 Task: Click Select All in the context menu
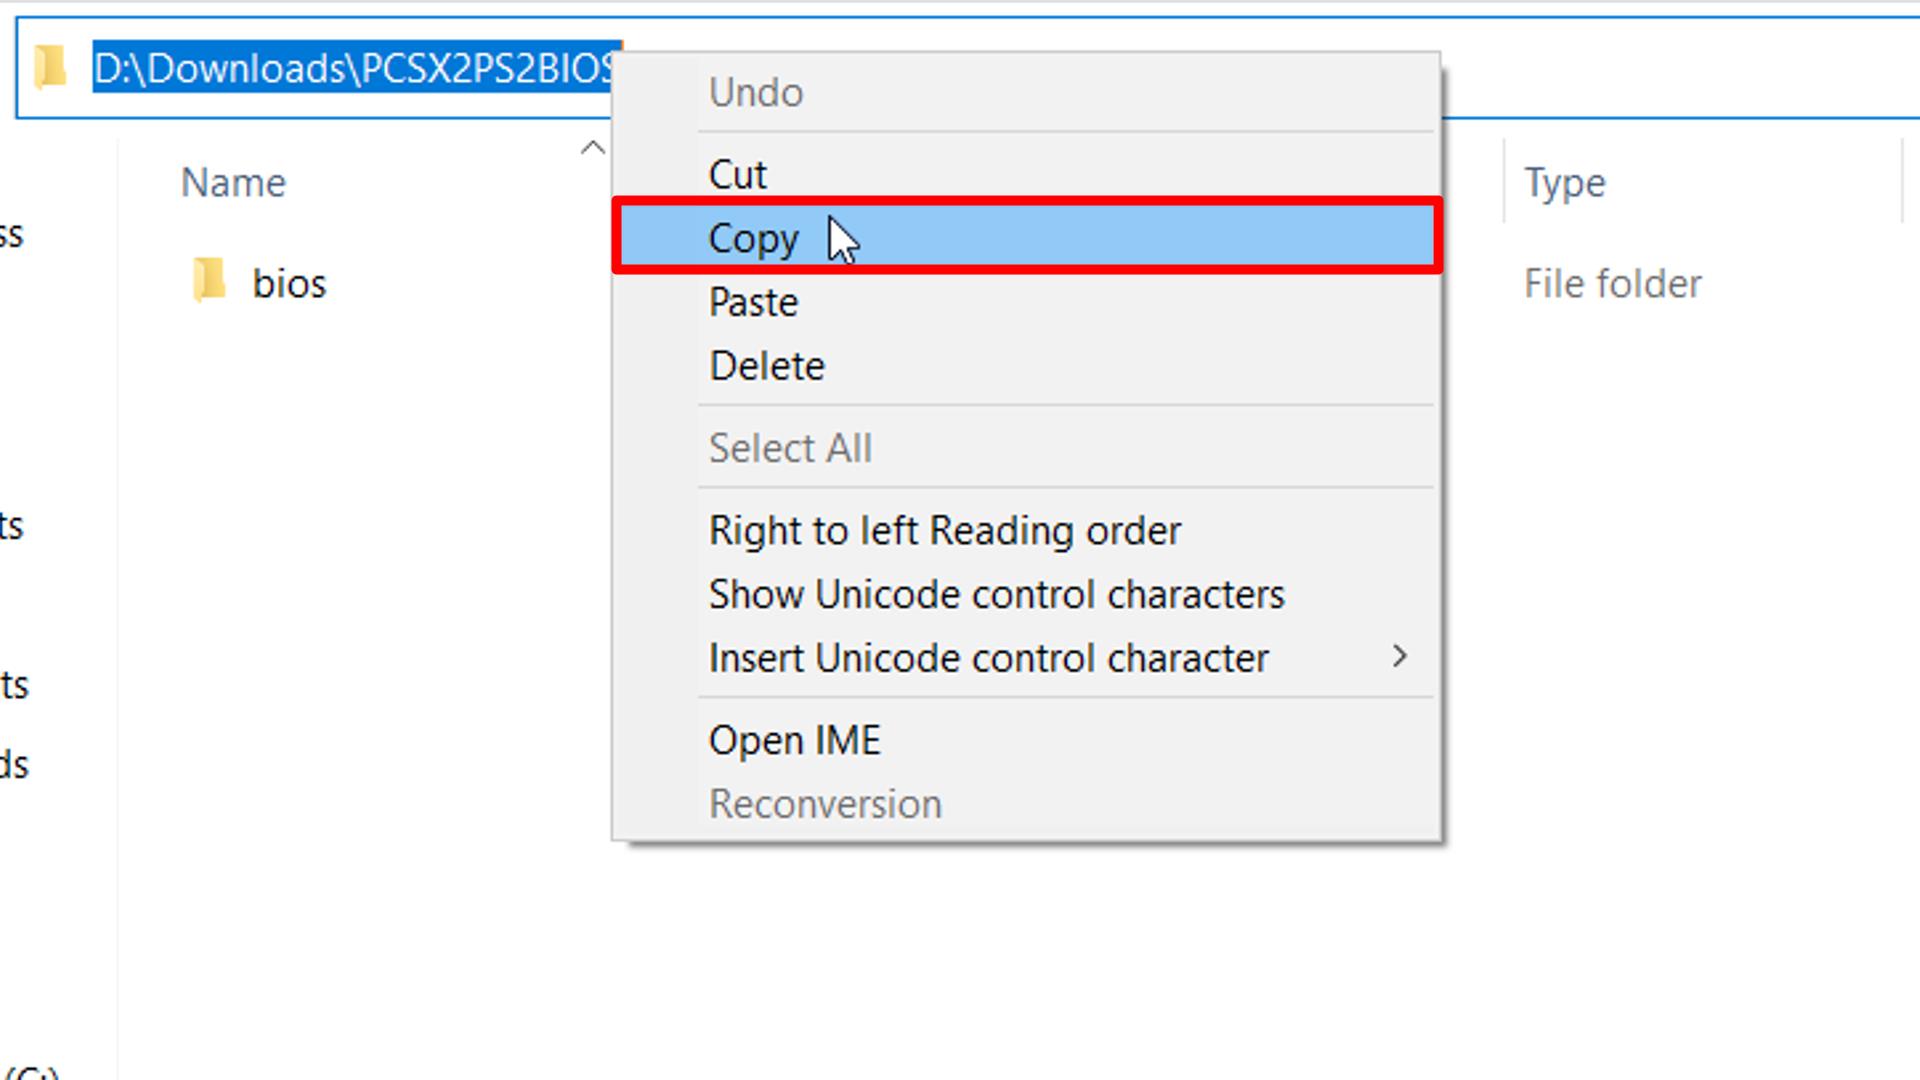(1027, 448)
